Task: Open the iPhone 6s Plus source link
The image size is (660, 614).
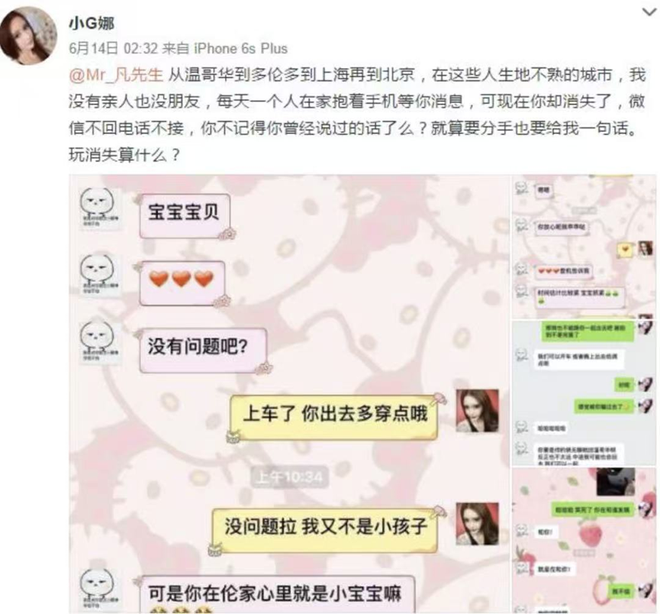Action: tap(240, 48)
